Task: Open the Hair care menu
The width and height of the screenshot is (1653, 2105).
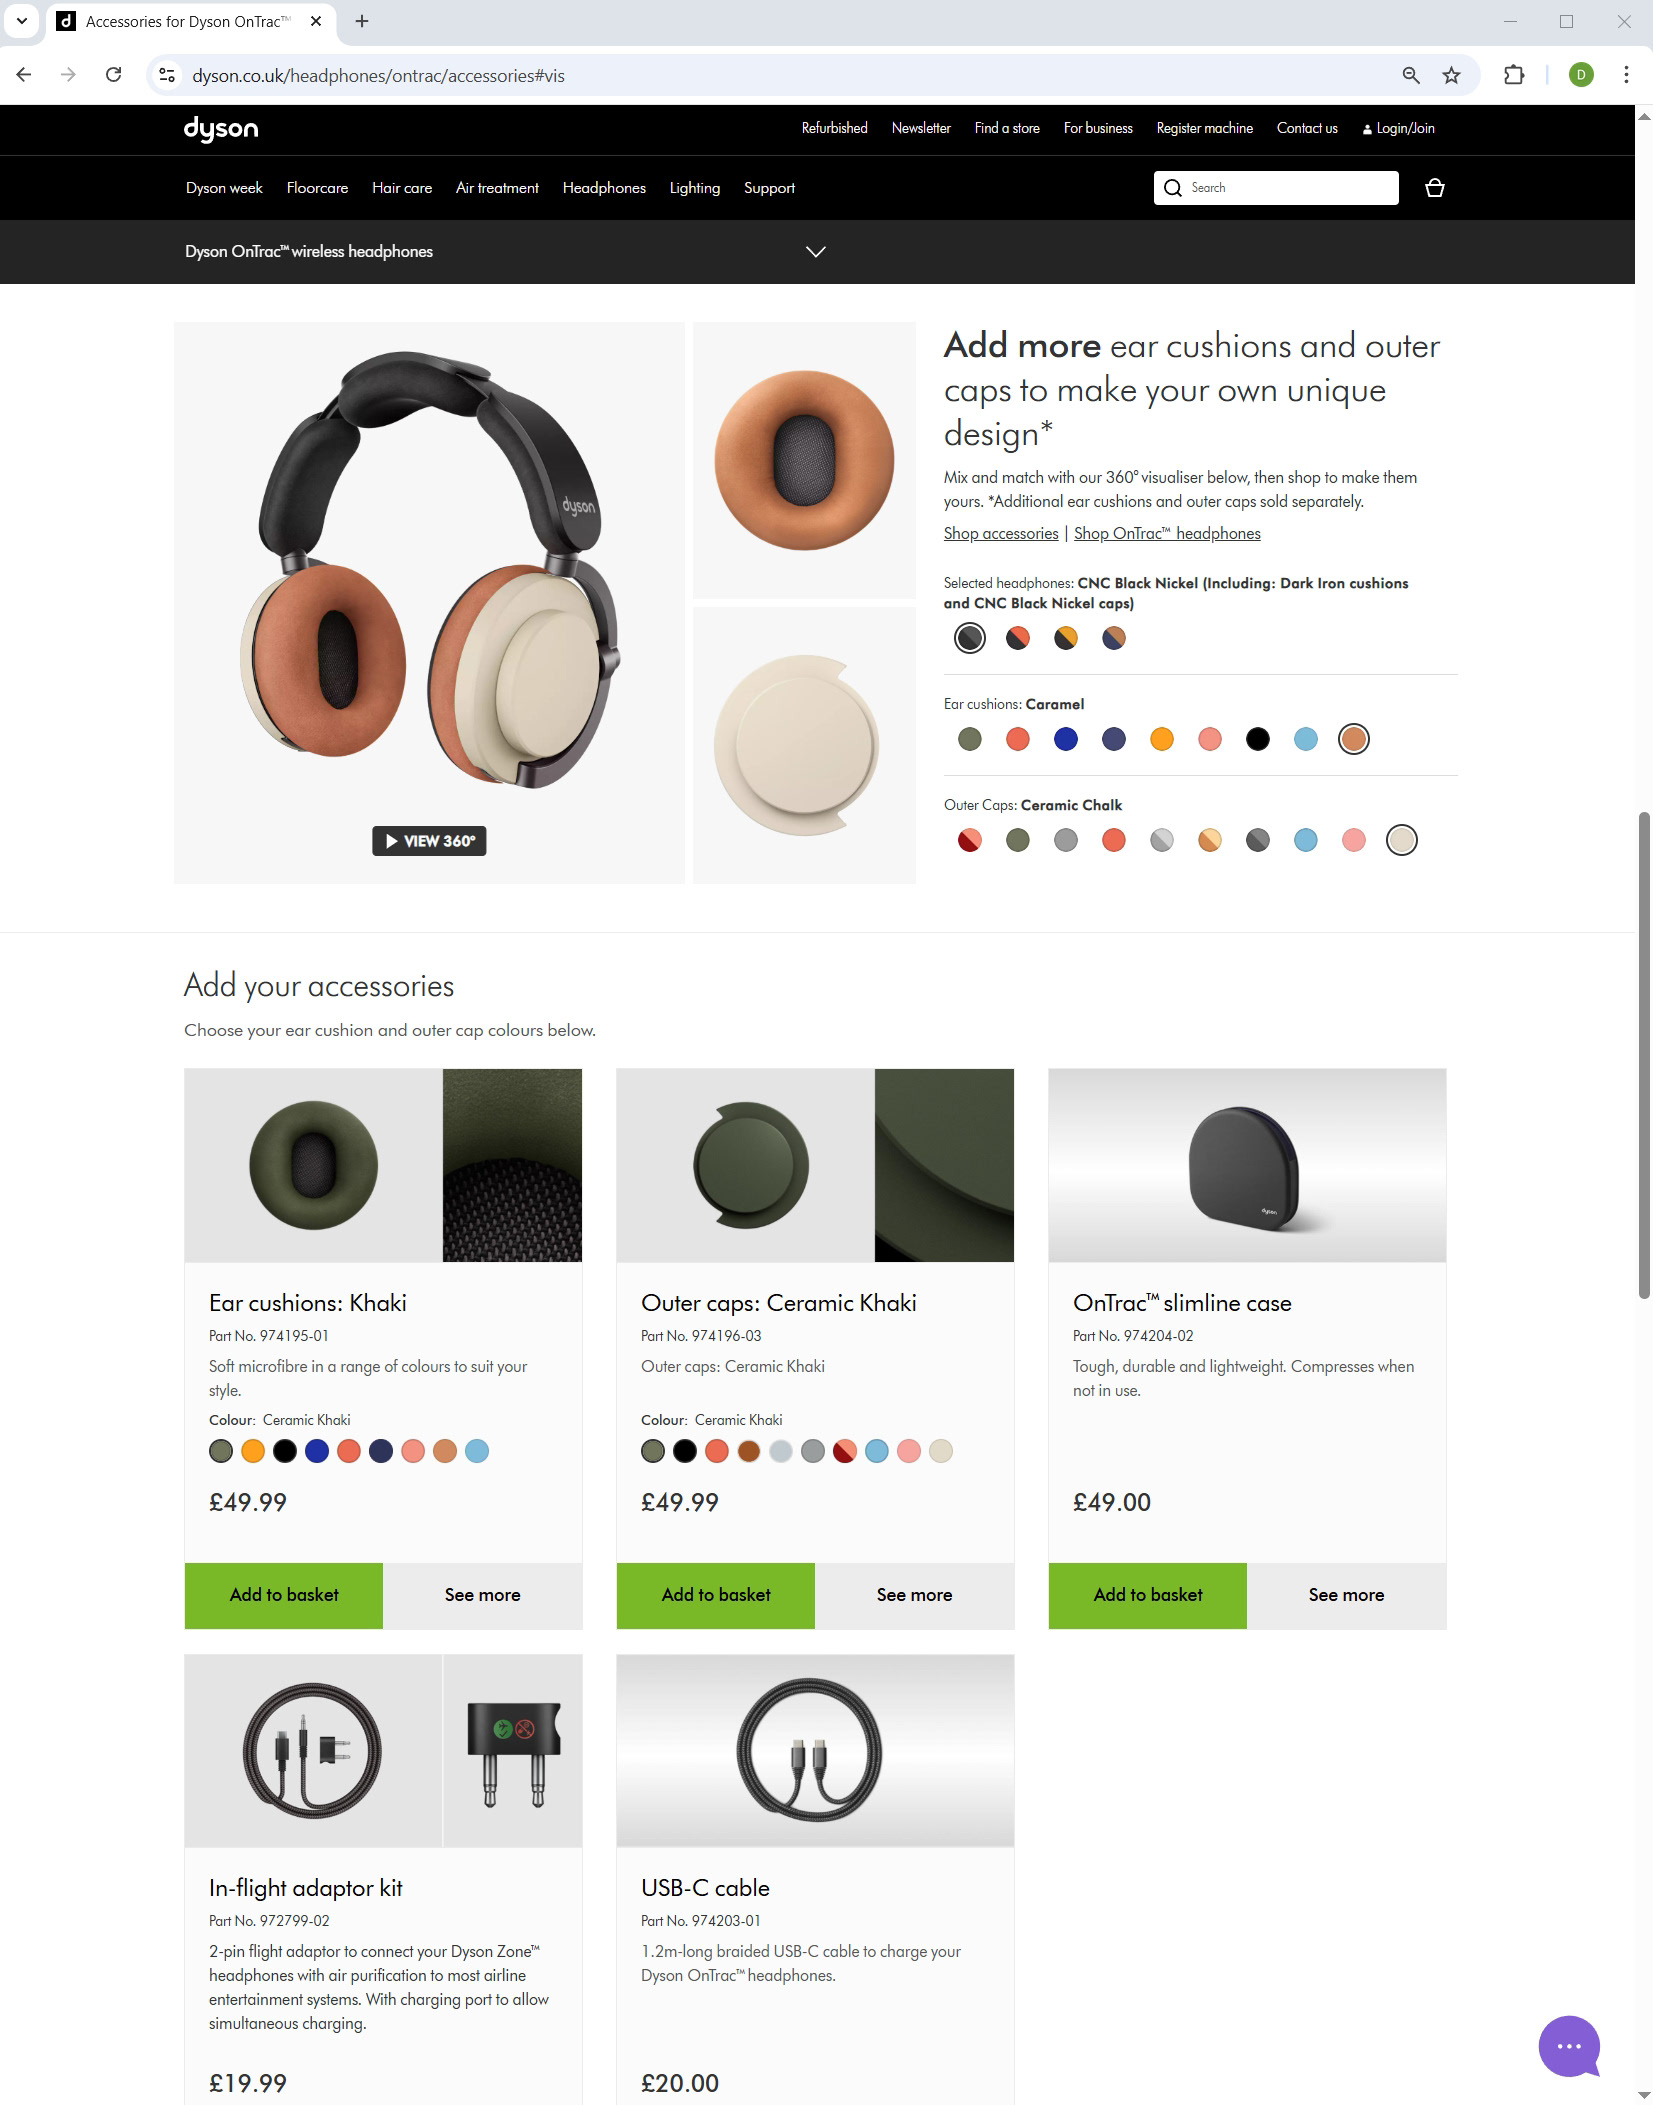Action: 402,188
